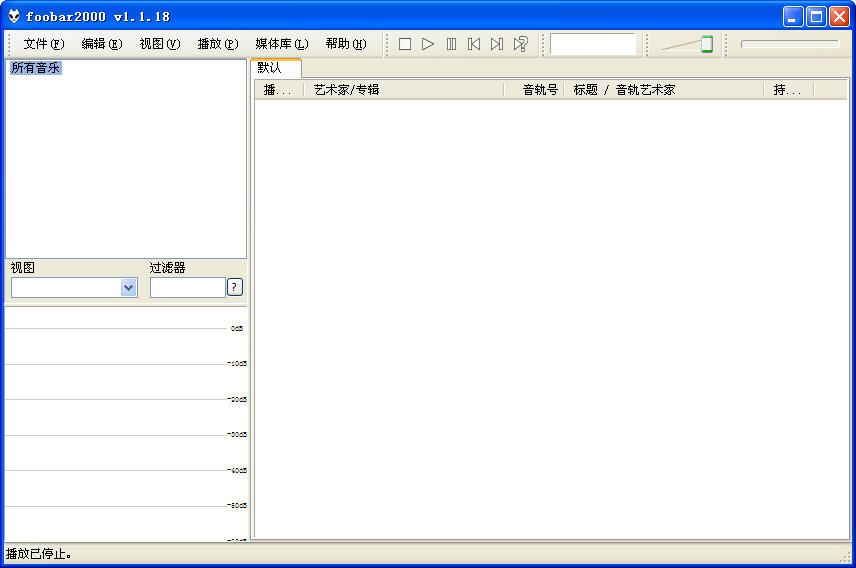Click the -10dB peak meter scale label
856x568 pixels.
tap(237, 363)
